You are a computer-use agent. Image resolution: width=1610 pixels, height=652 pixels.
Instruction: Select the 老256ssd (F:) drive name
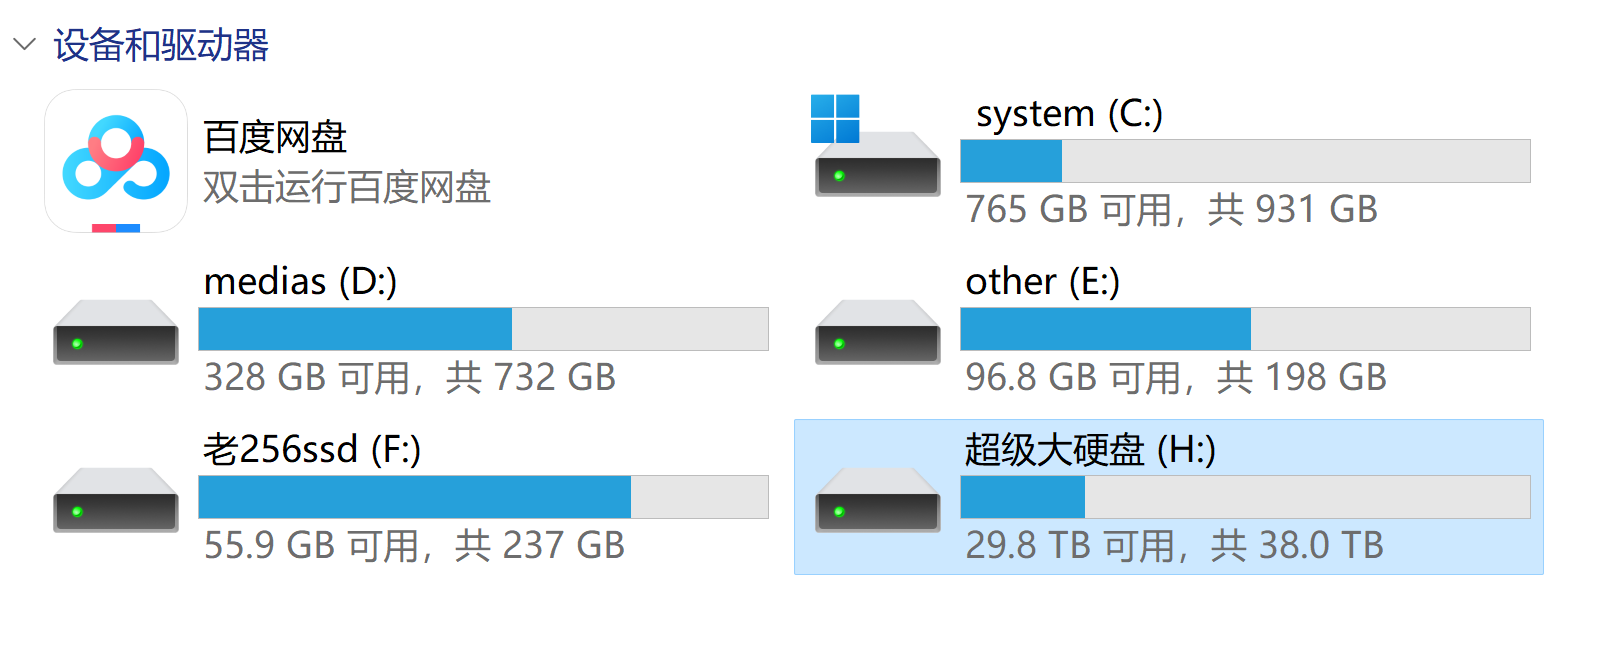(312, 450)
